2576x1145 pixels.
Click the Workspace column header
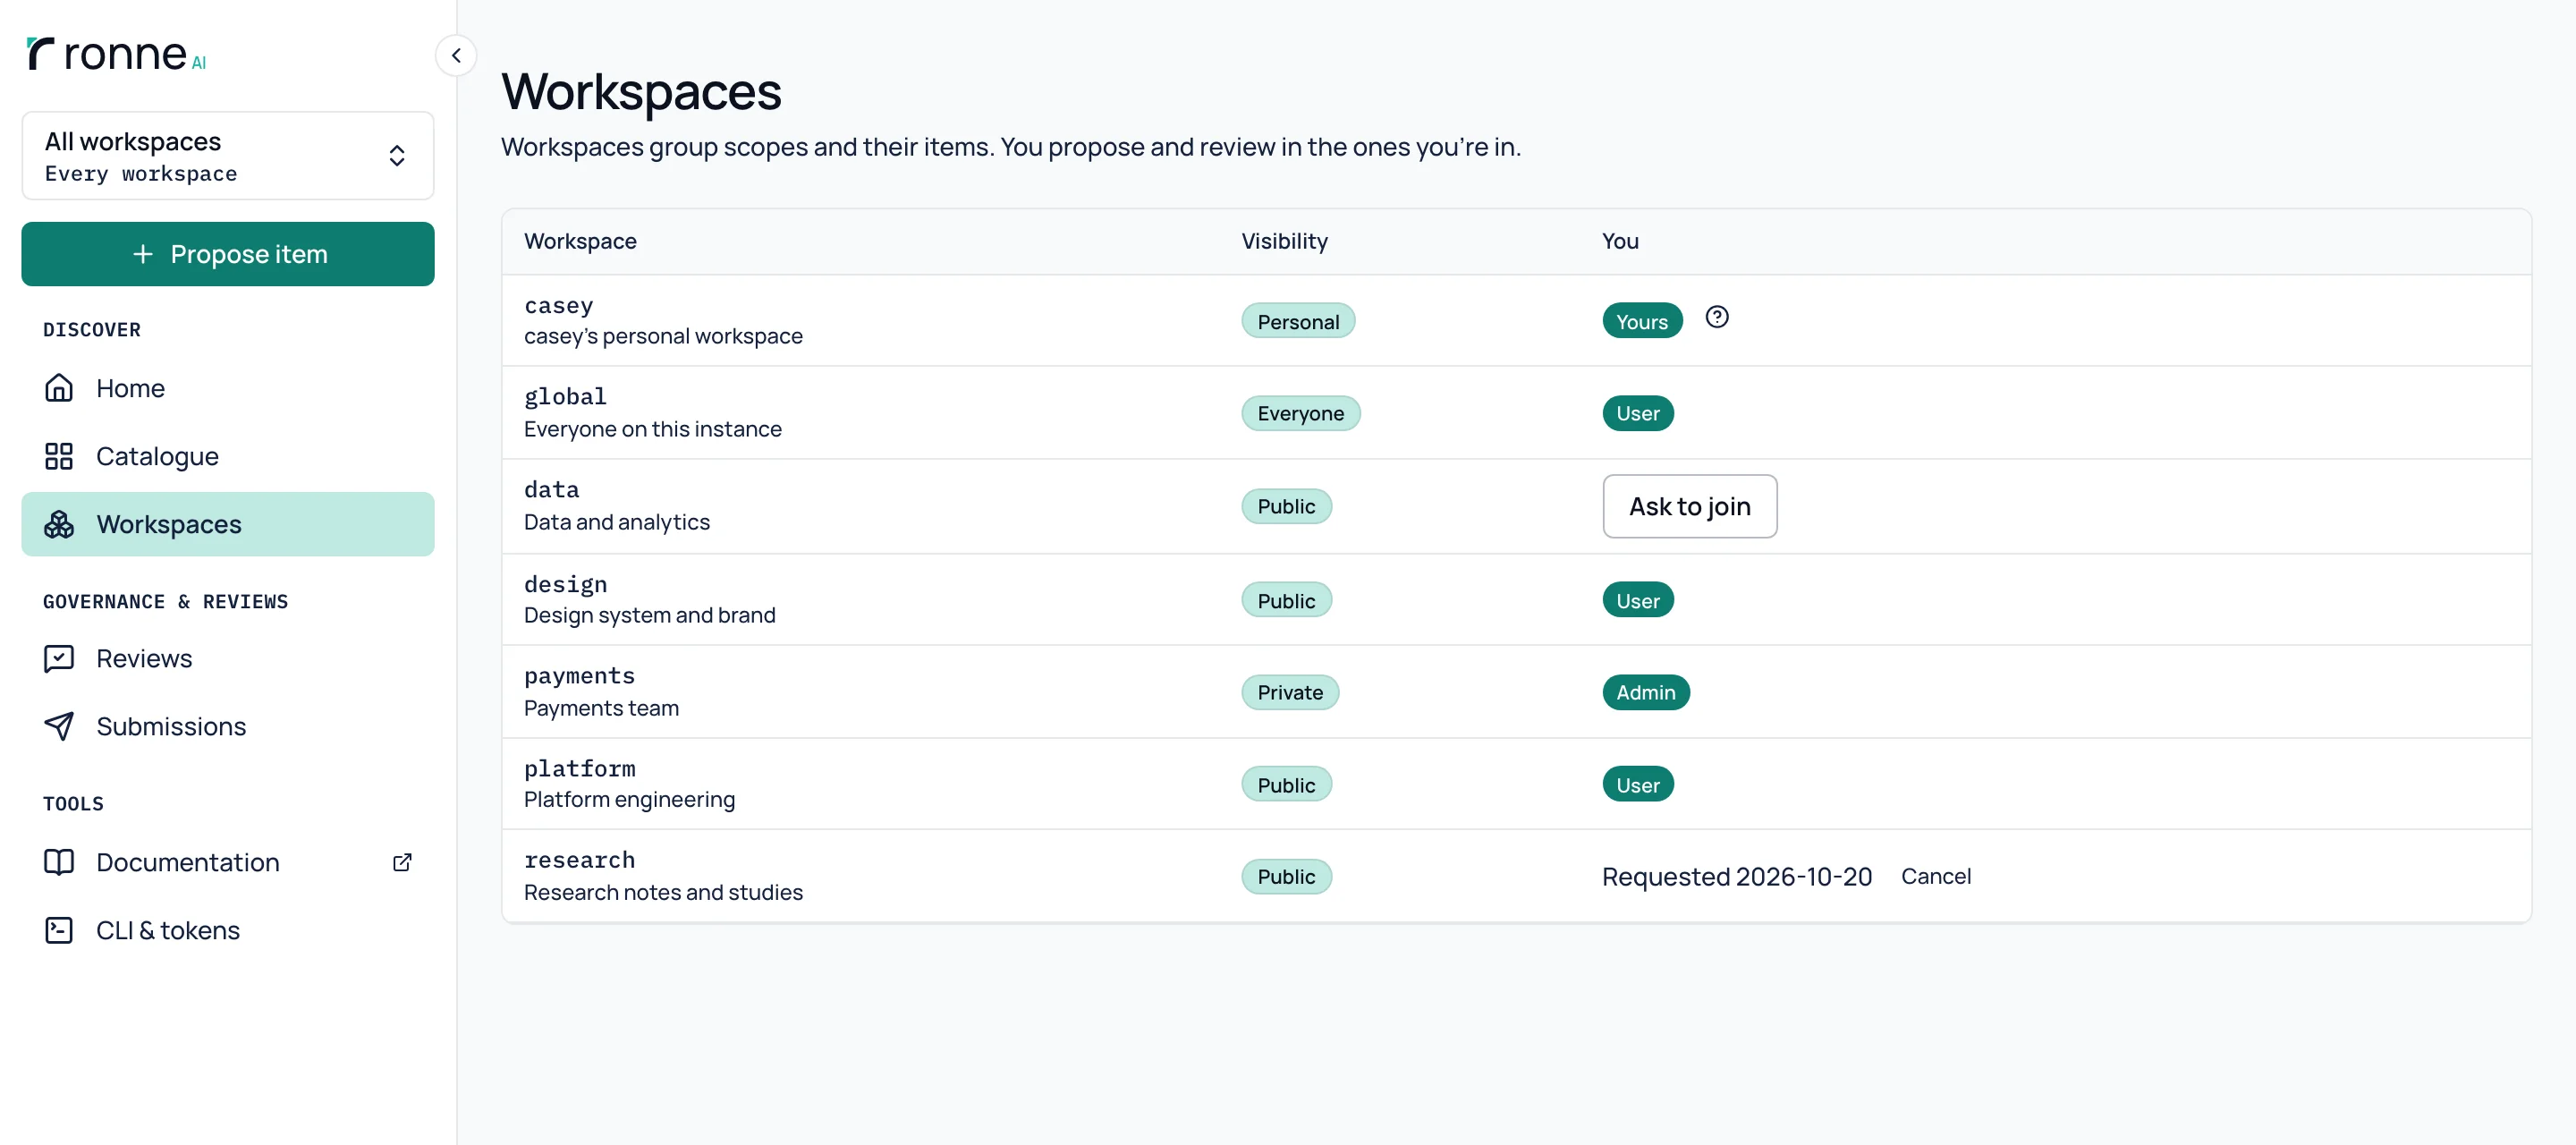click(x=580, y=241)
